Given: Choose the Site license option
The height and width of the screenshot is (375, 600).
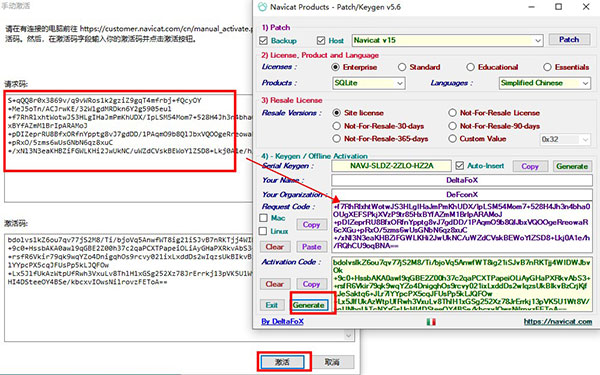Looking at the screenshot, I should coord(336,113).
